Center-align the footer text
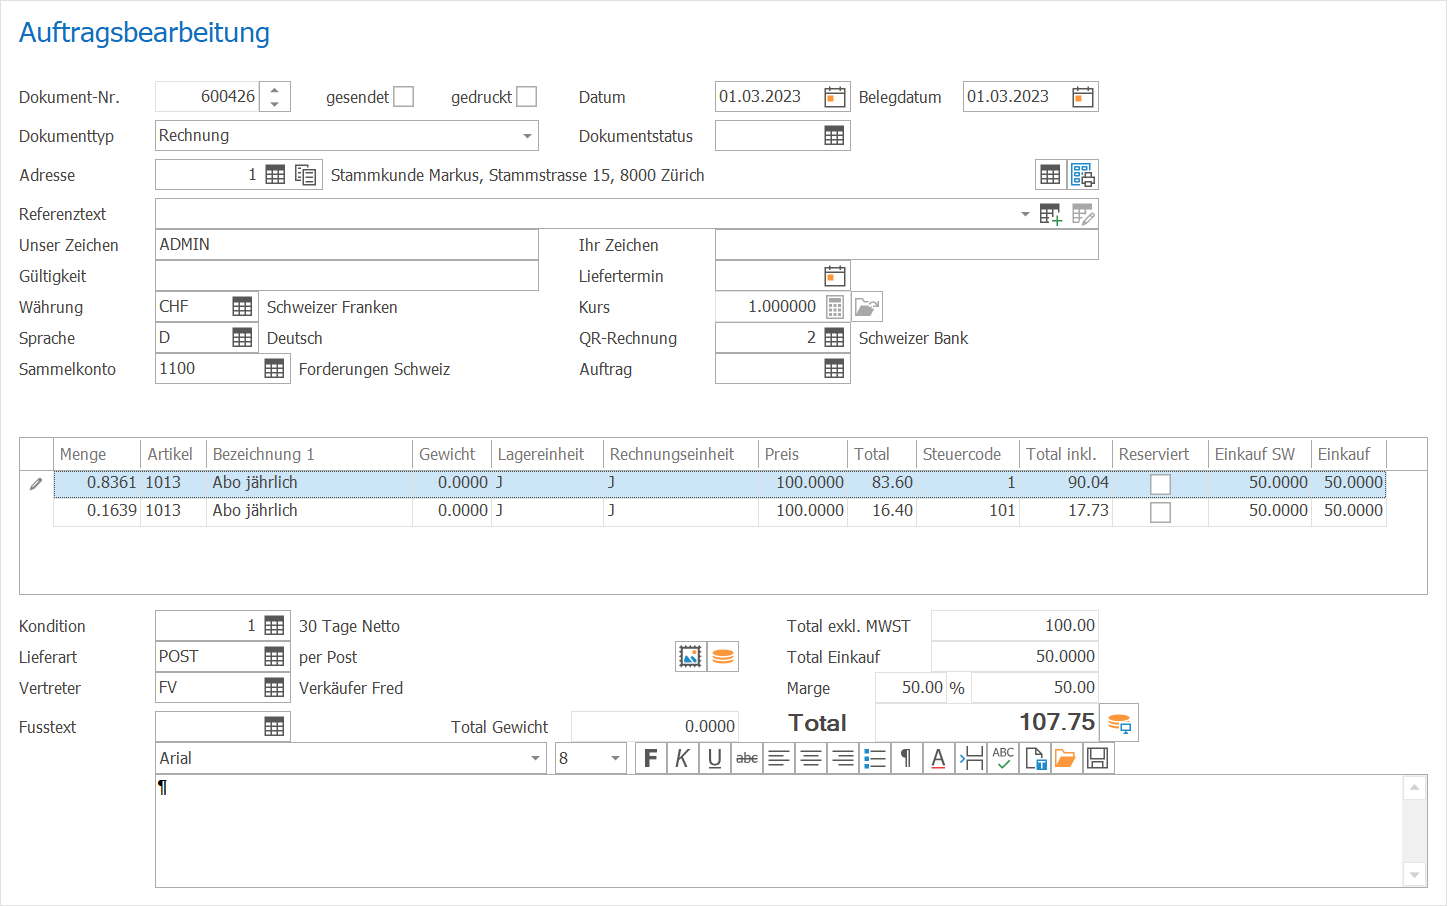The width and height of the screenshot is (1448, 906). pos(811,758)
